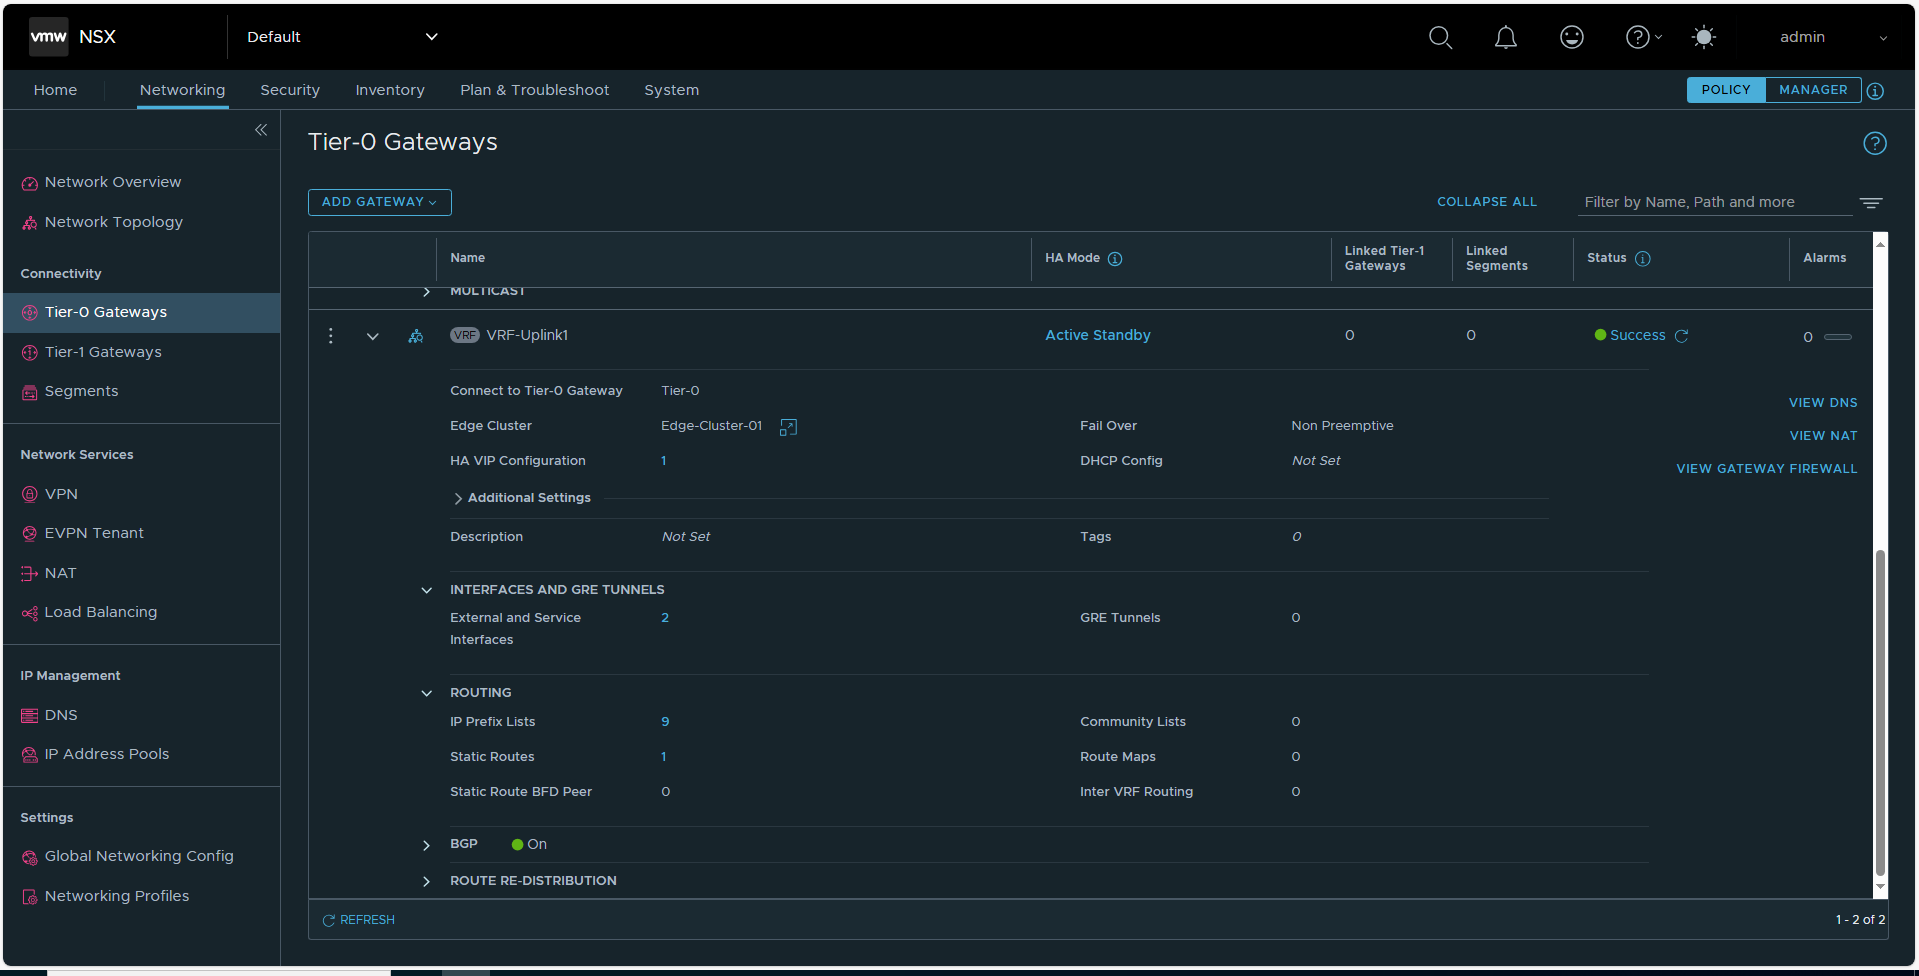Screen dimensions: 1919x976
Task: Collapse the Routing section
Action: pyautogui.click(x=427, y=693)
